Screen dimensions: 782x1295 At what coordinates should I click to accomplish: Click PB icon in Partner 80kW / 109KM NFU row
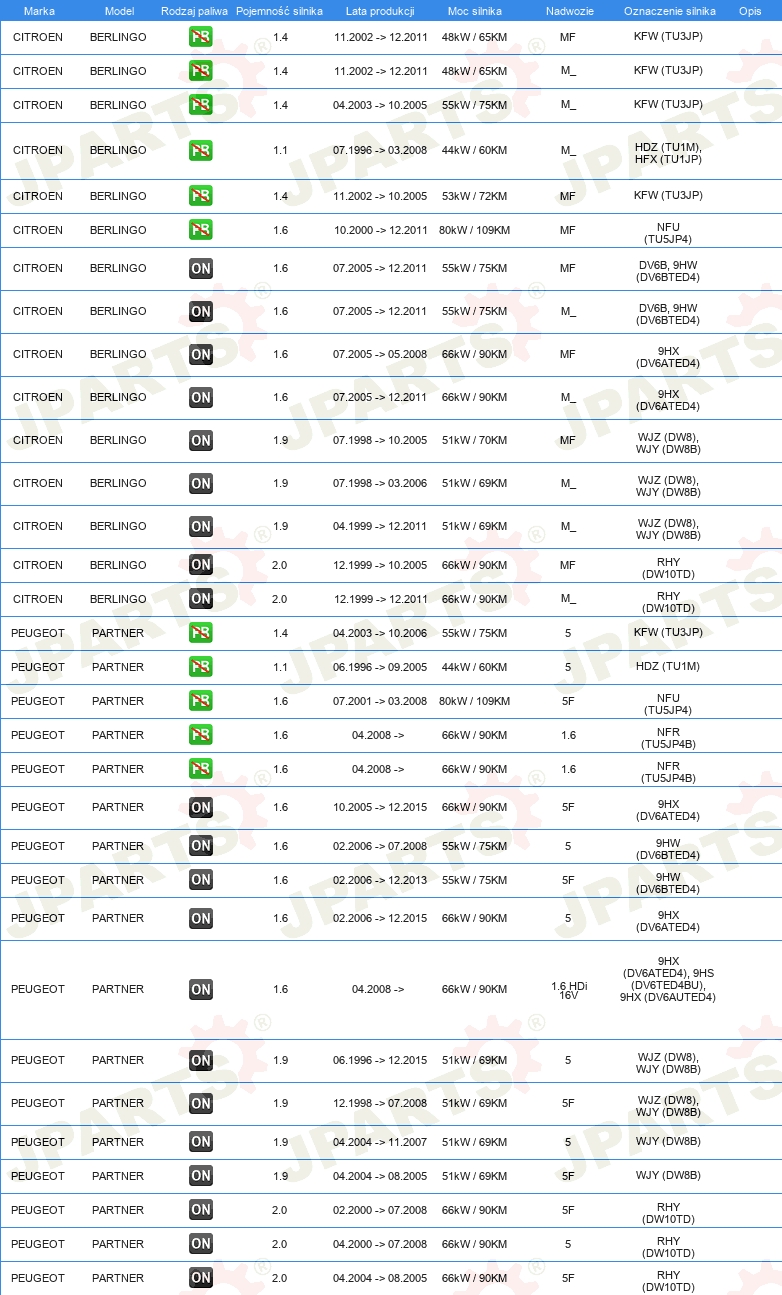point(201,701)
